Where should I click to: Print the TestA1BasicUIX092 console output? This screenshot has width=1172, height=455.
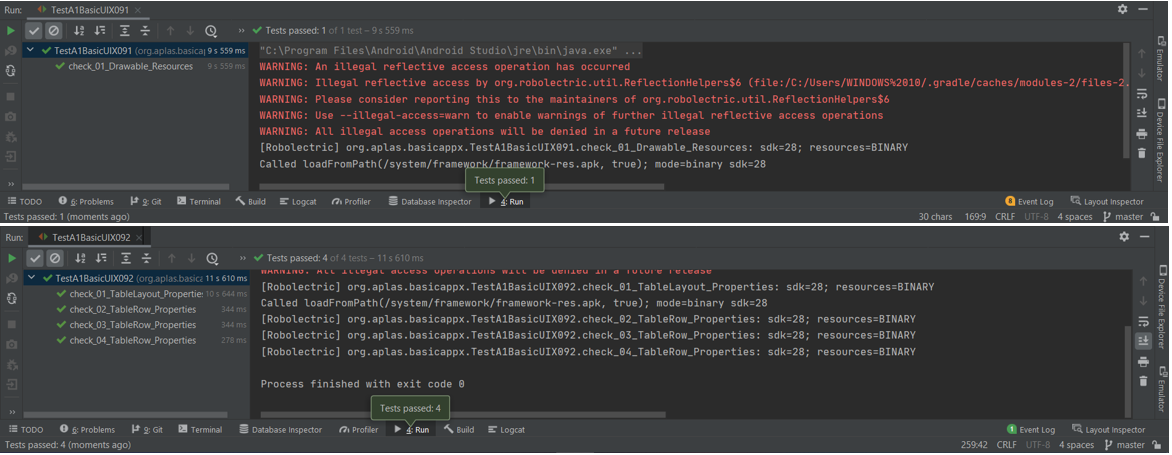(1142, 362)
